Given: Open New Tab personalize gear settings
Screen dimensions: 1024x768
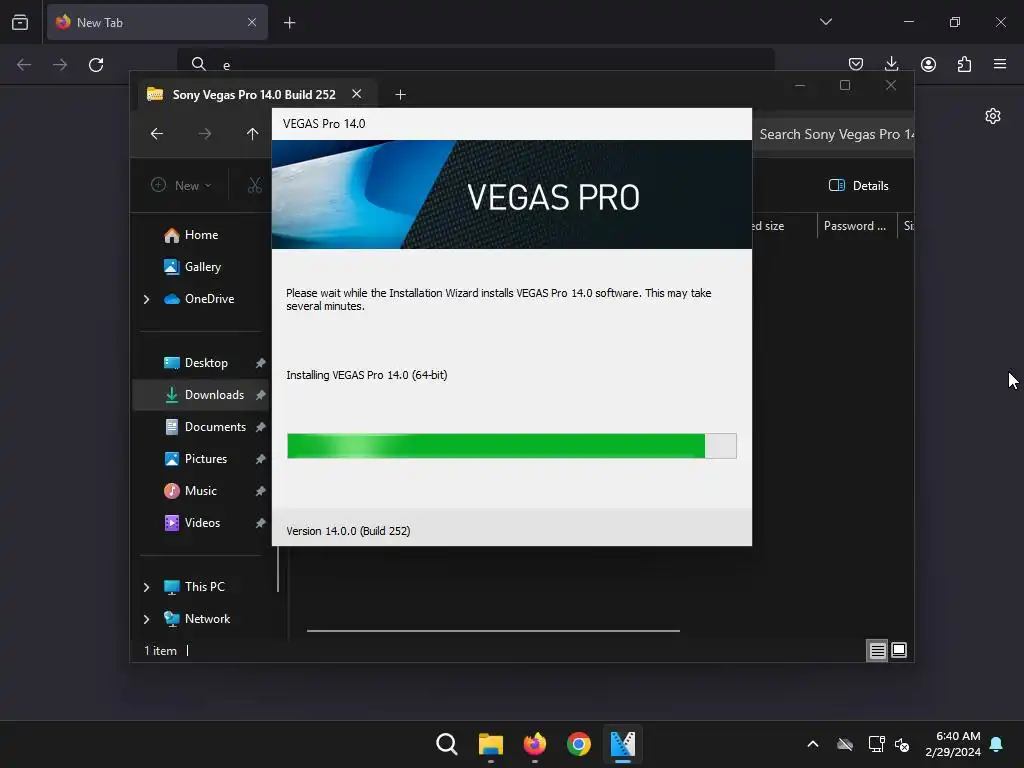Looking at the screenshot, I should pyautogui.click(x=993, y=116).
